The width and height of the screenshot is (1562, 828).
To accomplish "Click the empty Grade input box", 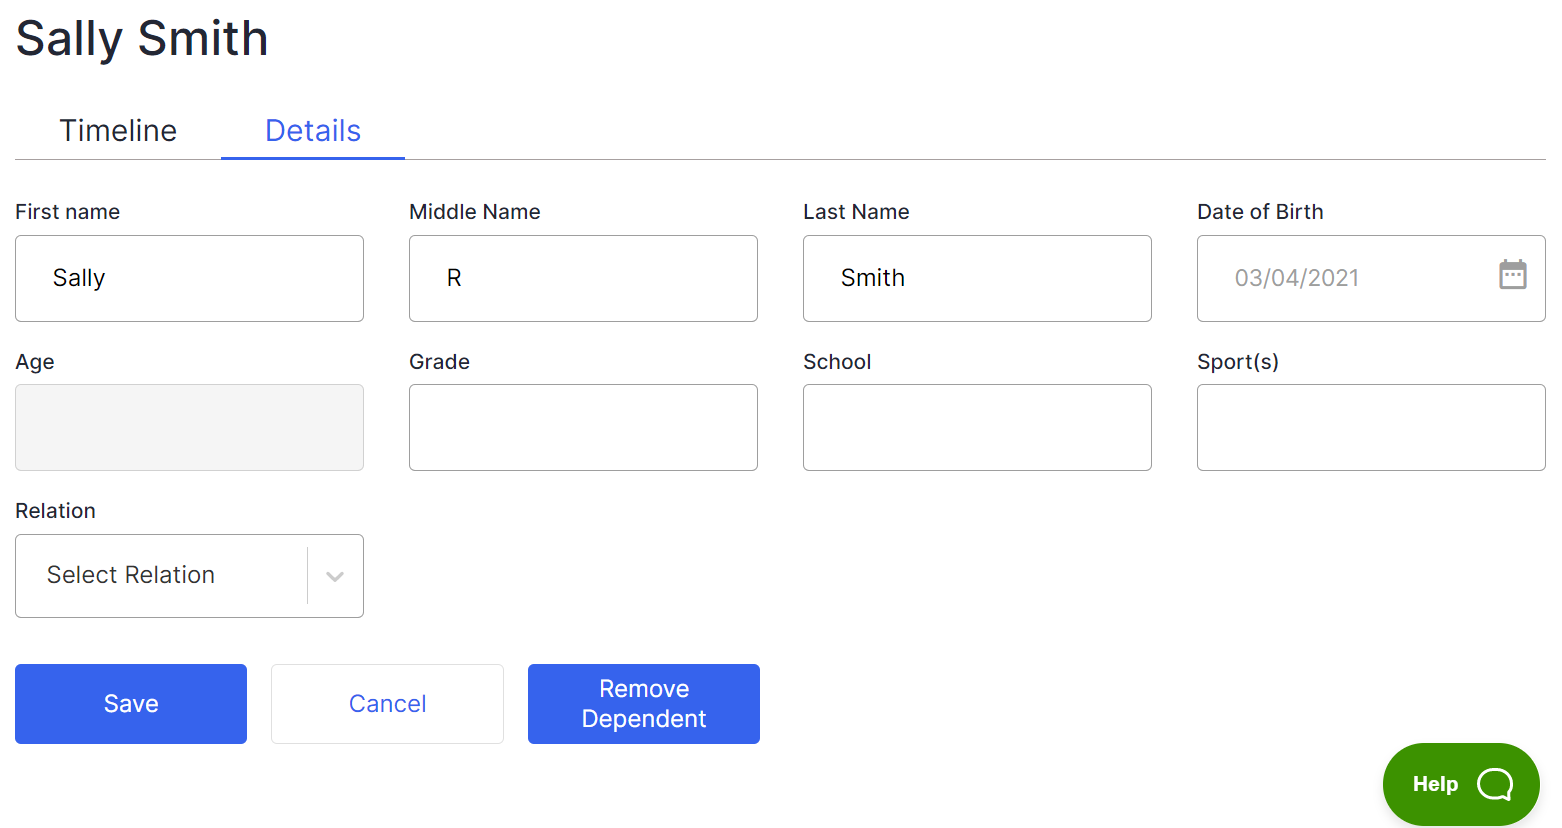I will (x=583, y=427).
